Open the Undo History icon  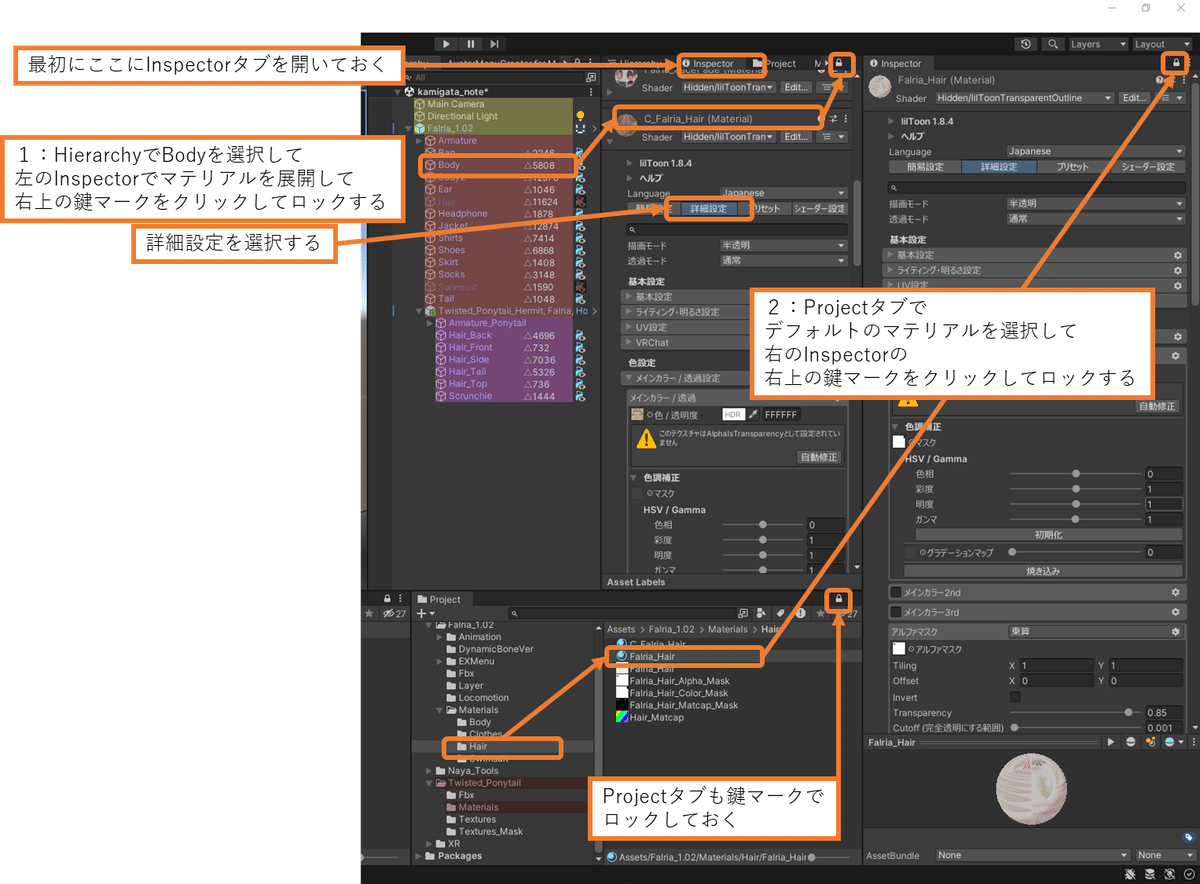pyautogui.click(x=1027, y=44)
